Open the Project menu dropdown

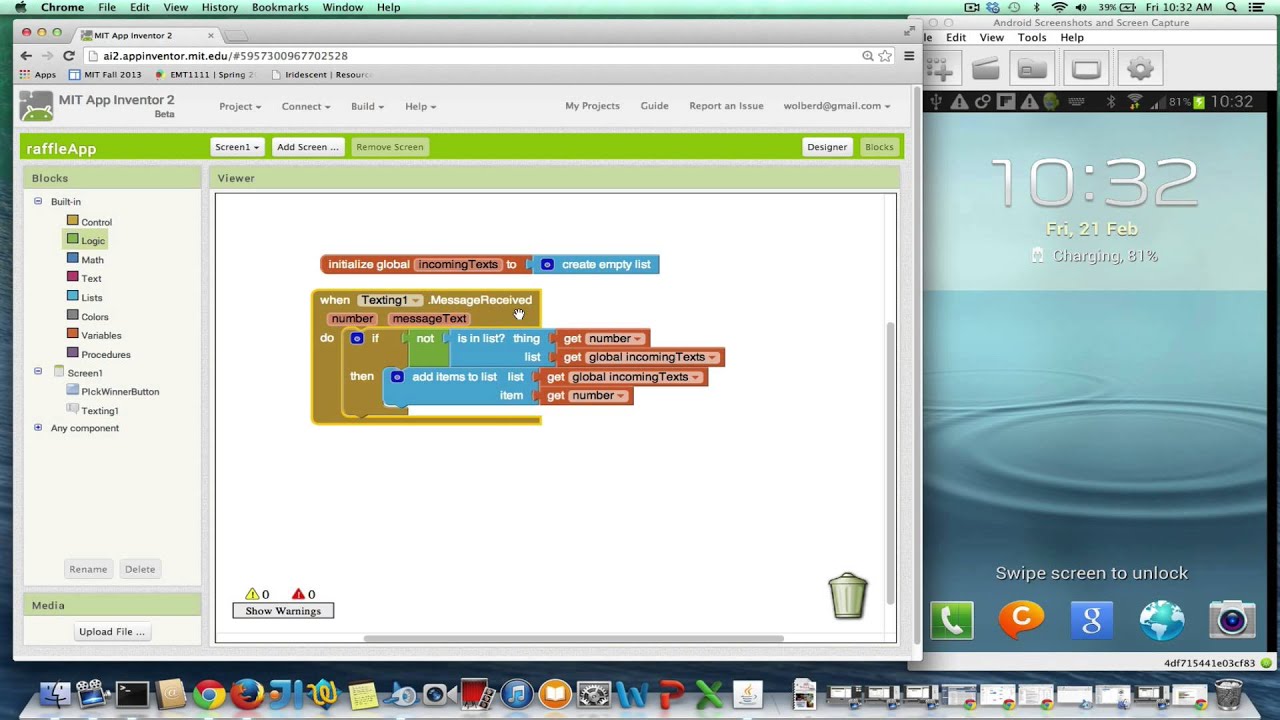[240, 106]
